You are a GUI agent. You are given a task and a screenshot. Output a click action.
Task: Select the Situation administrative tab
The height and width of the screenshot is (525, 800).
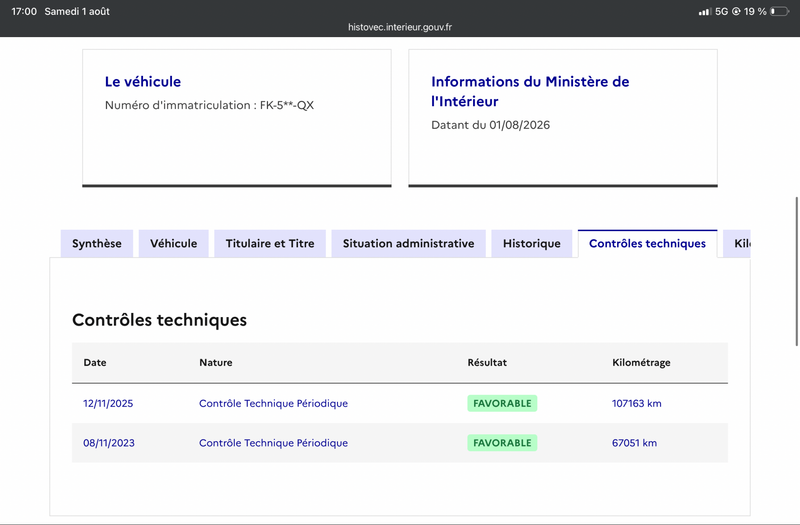pyautogui.click(x=408, y=244)
